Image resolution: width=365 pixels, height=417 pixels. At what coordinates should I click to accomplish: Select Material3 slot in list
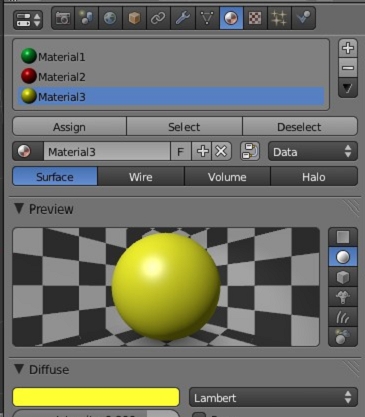(171, 97)
